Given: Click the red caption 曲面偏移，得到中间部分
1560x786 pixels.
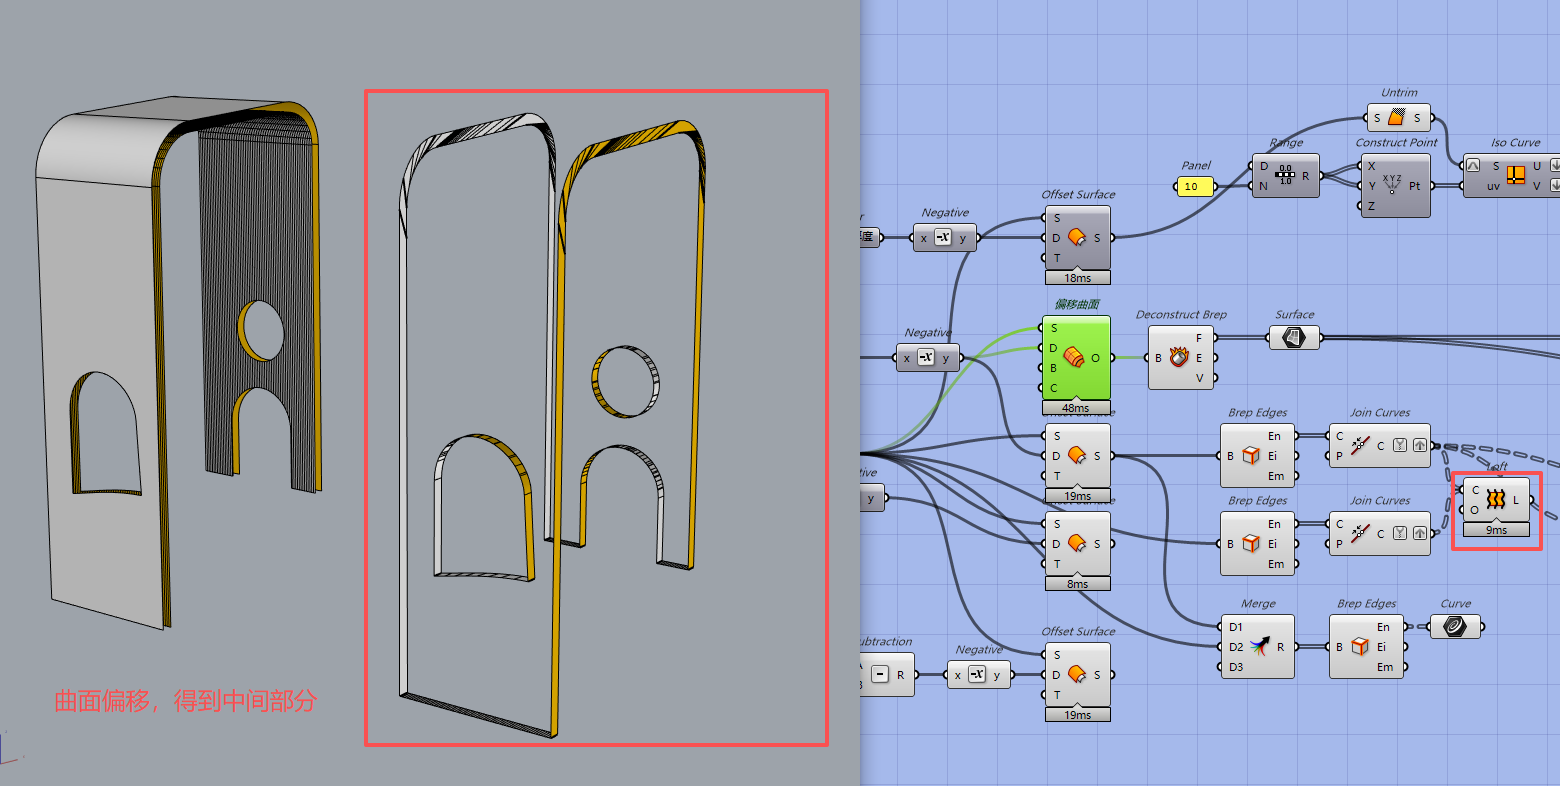Looking at the screenshot, I should (x=185, y=701).
